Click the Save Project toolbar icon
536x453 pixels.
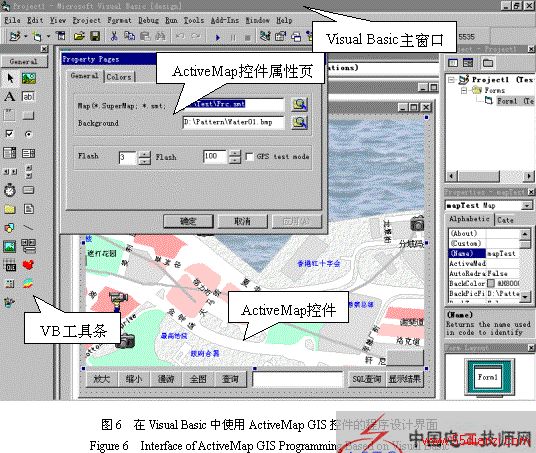coord(95,36)
